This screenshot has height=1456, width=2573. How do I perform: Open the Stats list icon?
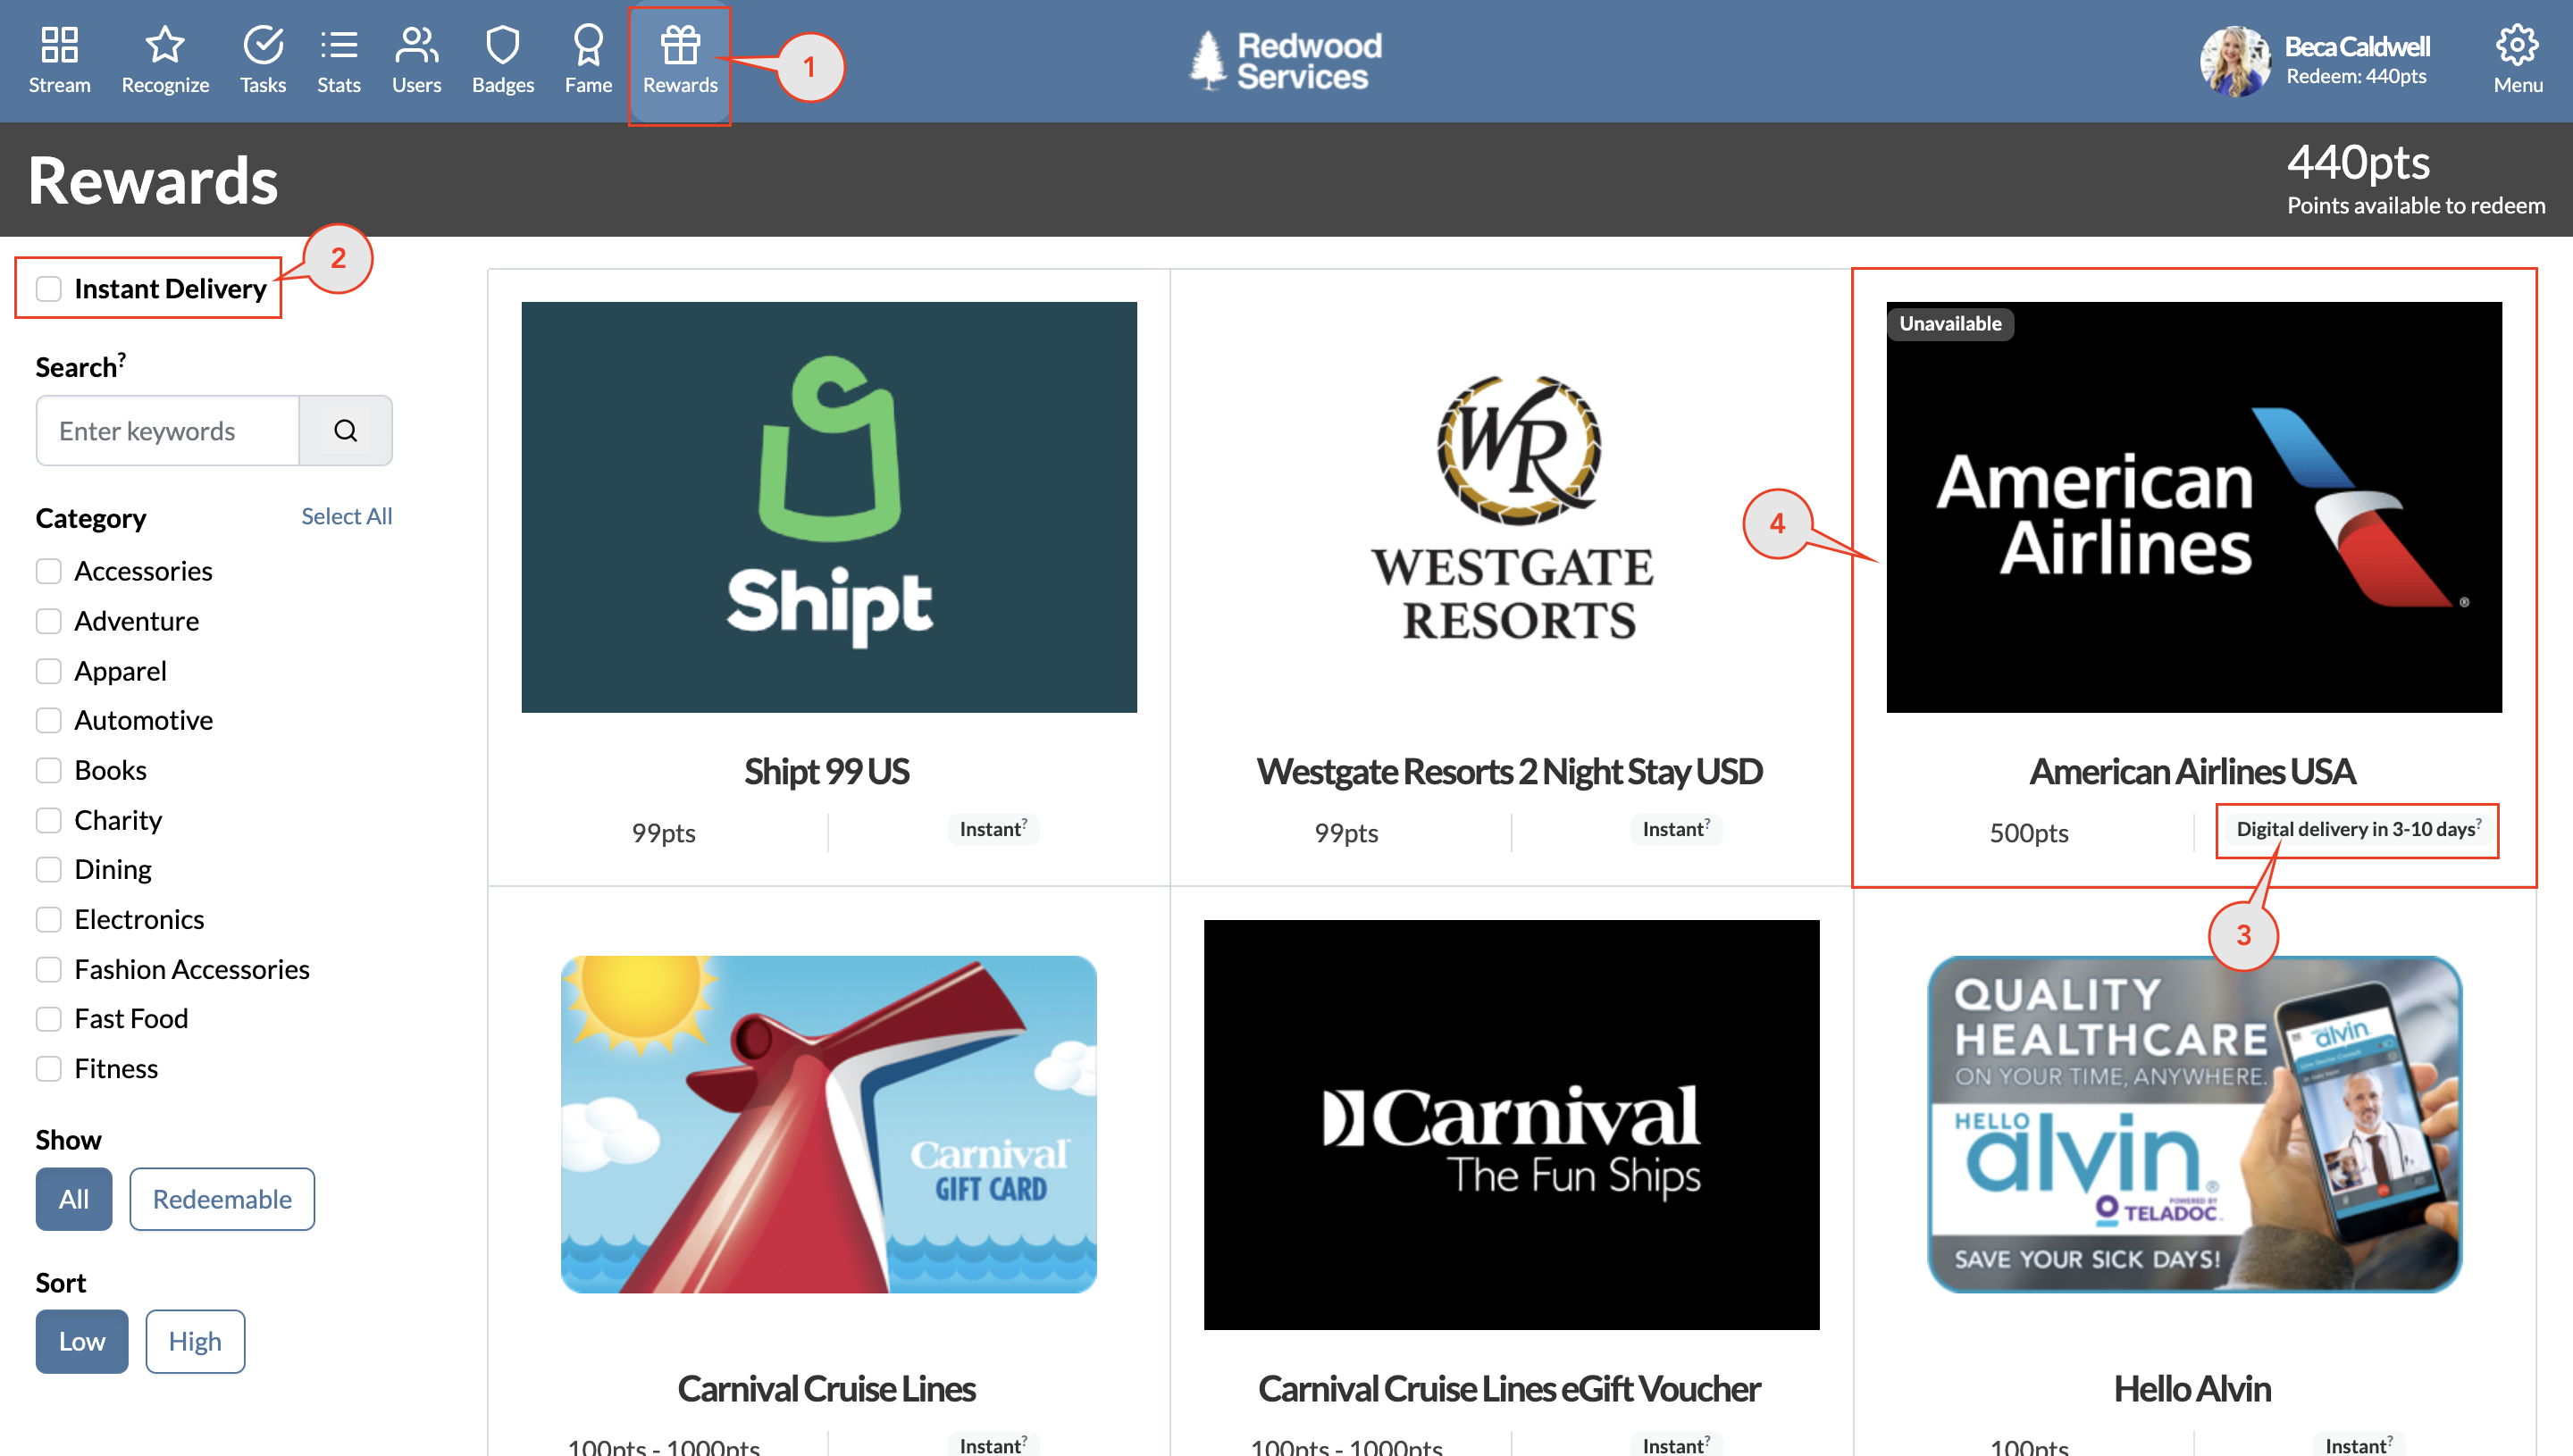pos(339,45)
